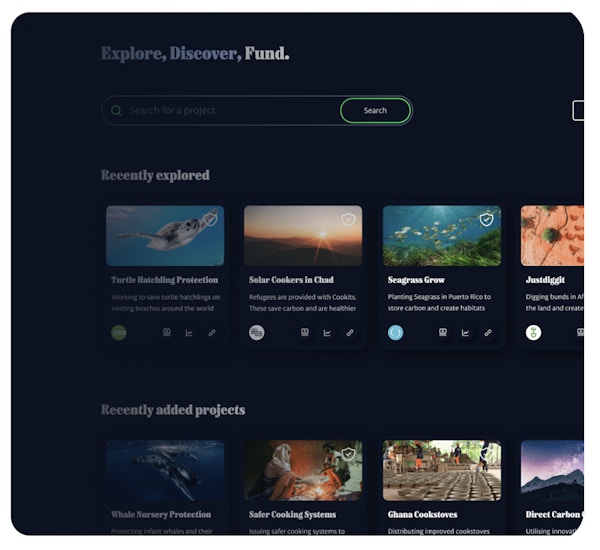
Task: Click 'Working to save turtle hatchlings' description
Action: [166, 302]
